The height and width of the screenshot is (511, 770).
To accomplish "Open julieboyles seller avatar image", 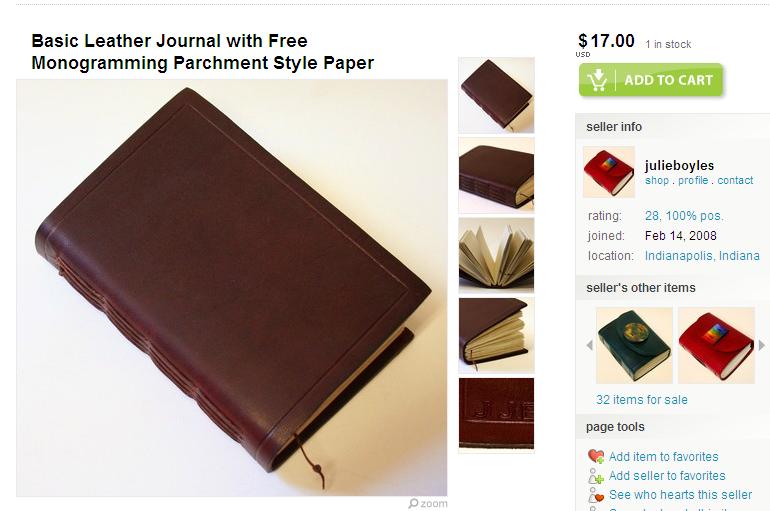I will [609, 172].
